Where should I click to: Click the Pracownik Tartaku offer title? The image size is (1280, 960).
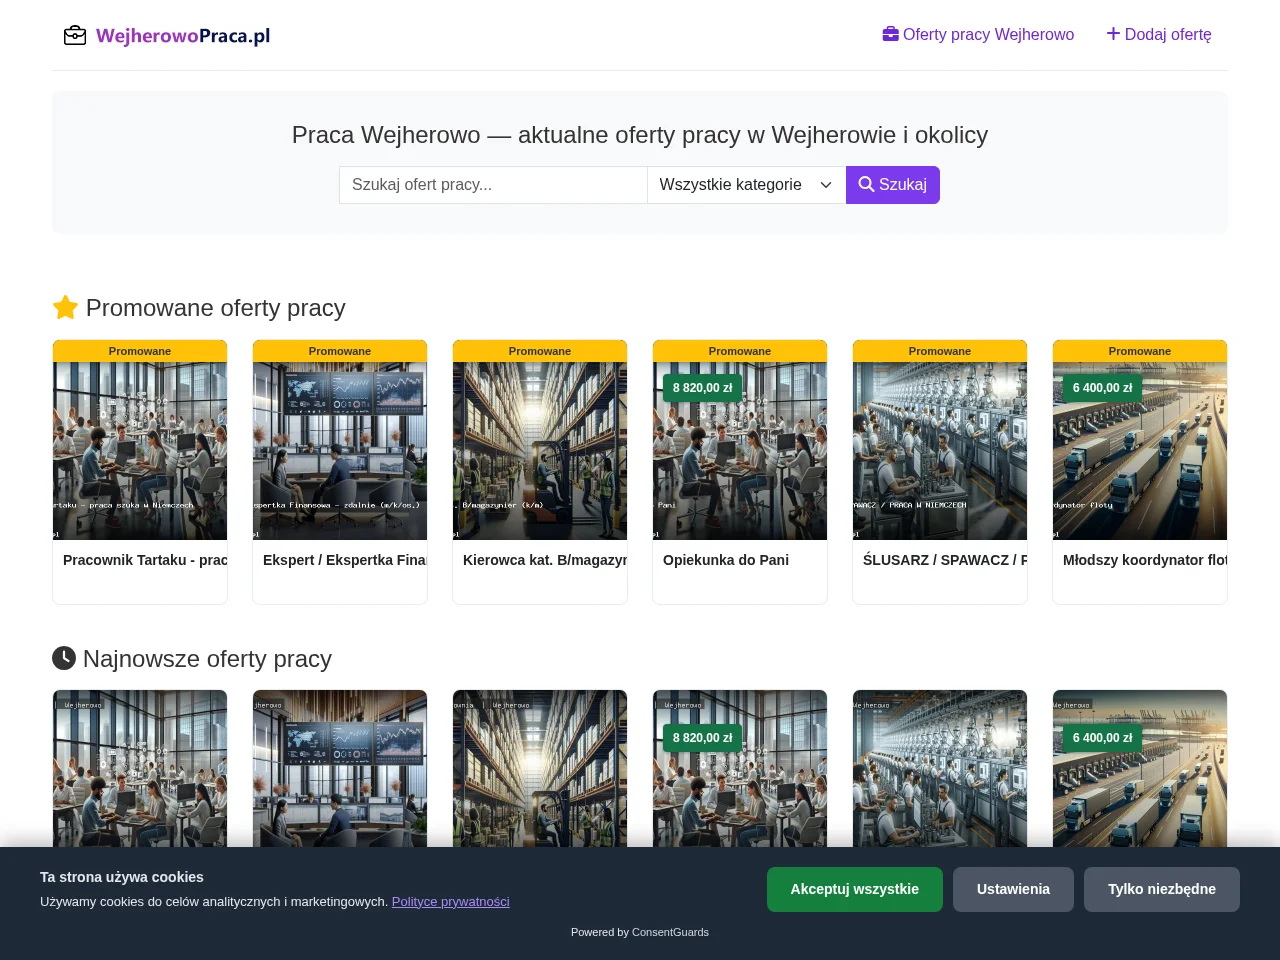coord(145,560)
